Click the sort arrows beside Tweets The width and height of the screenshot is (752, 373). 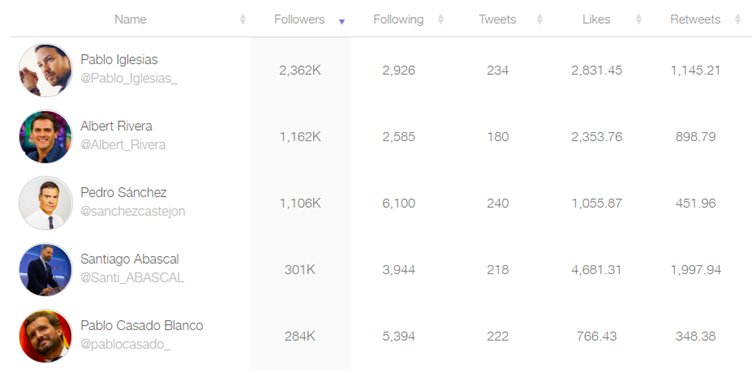[540, 19]
